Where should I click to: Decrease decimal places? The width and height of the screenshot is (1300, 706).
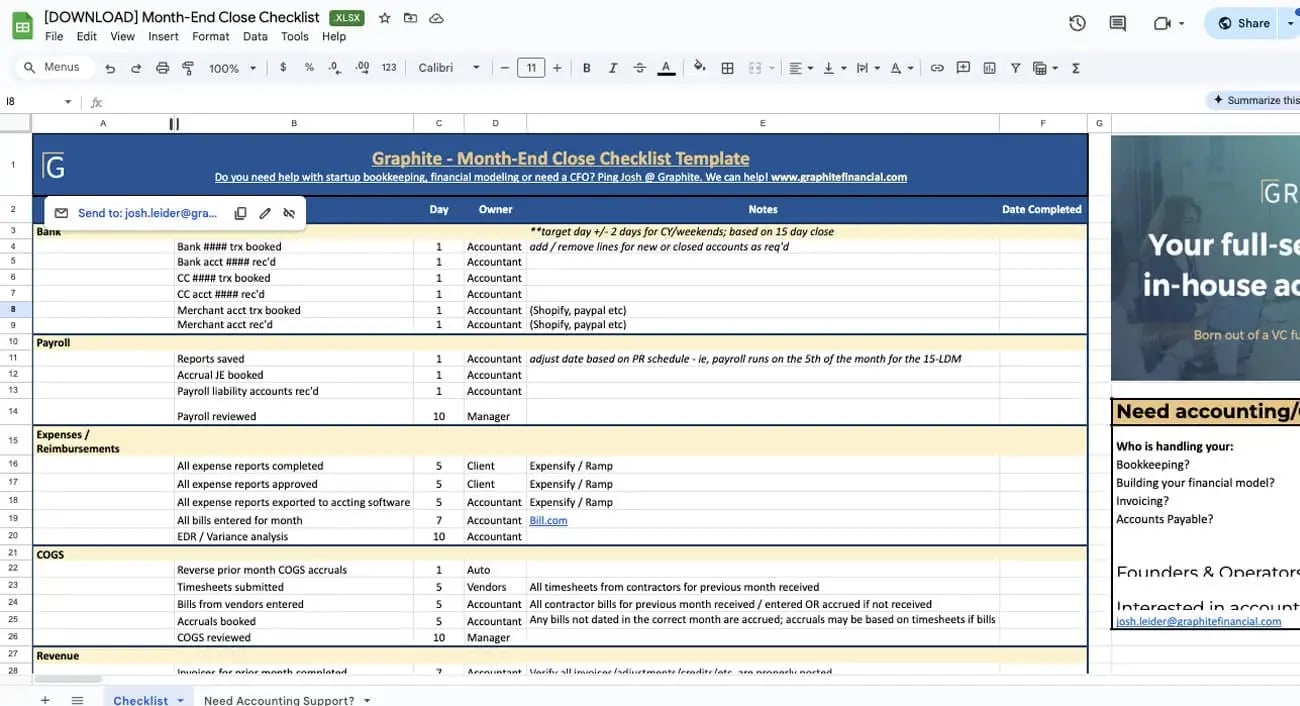tap(335, 68)
